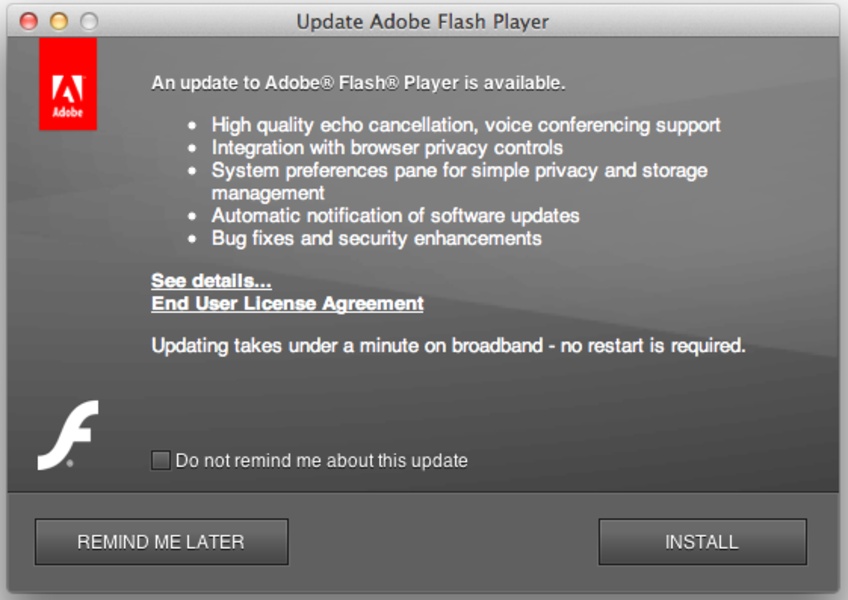
Task: Click the browser privacy controls bullet point
Action: point(390,149)
